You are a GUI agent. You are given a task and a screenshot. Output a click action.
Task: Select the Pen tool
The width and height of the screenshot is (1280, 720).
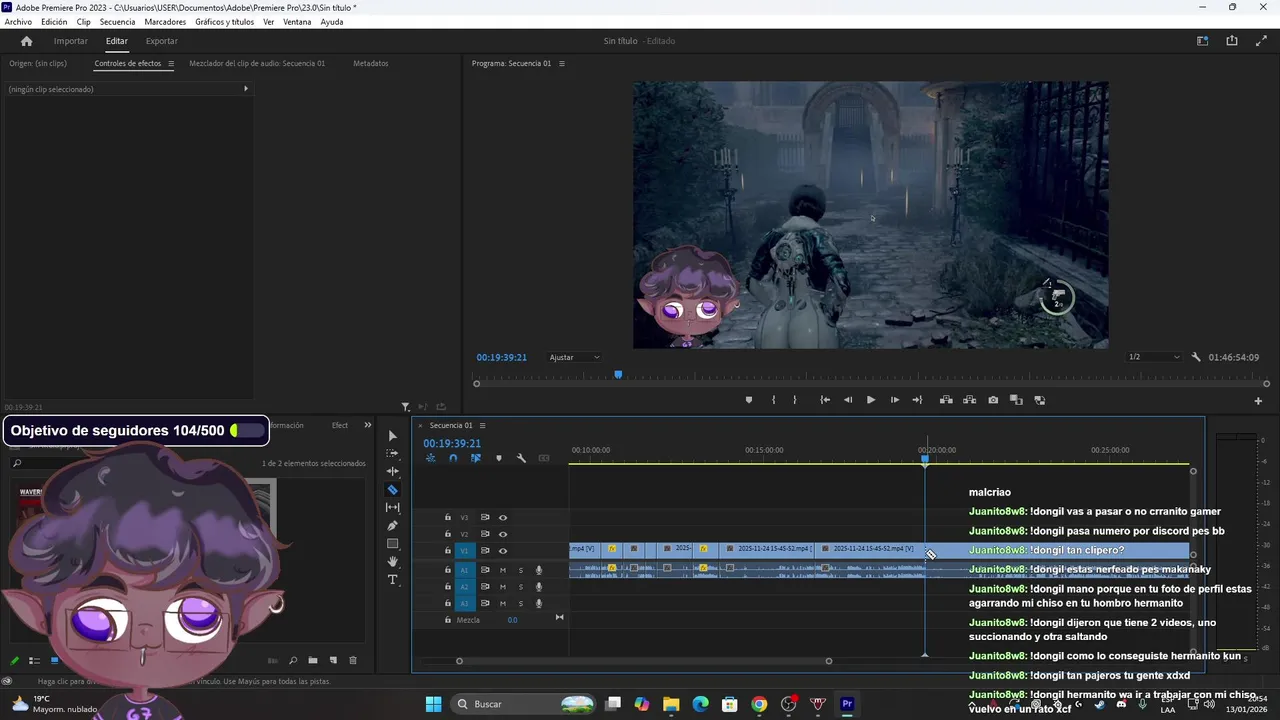(x=392, y=526)
